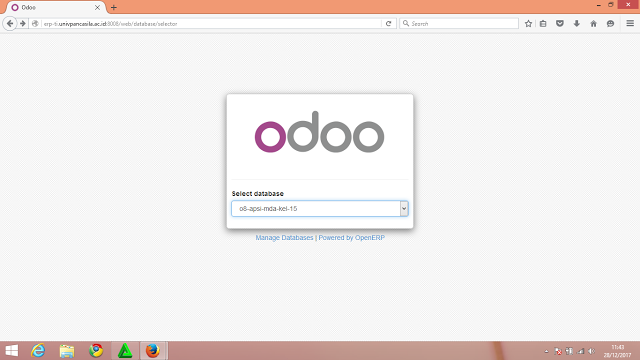Open a new tab with the plus button
Viewport: 640px width, 360px height.
pyautogui.click(x=113, y=7)
